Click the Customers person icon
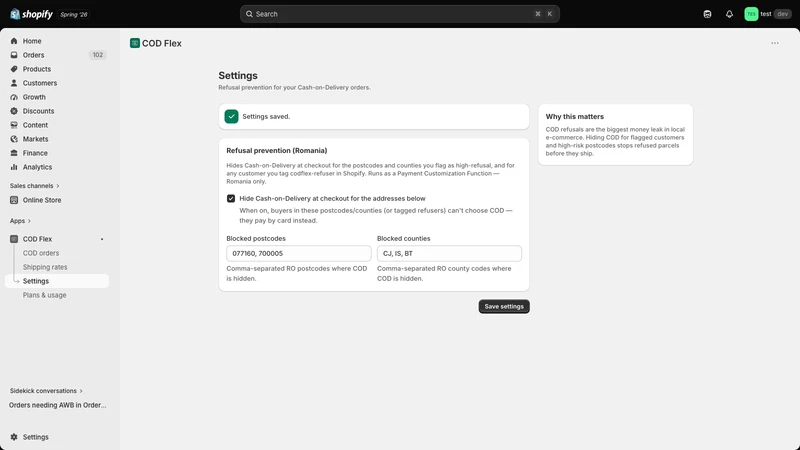The width and height of the screenshot is (800, 450). [14, 83]
